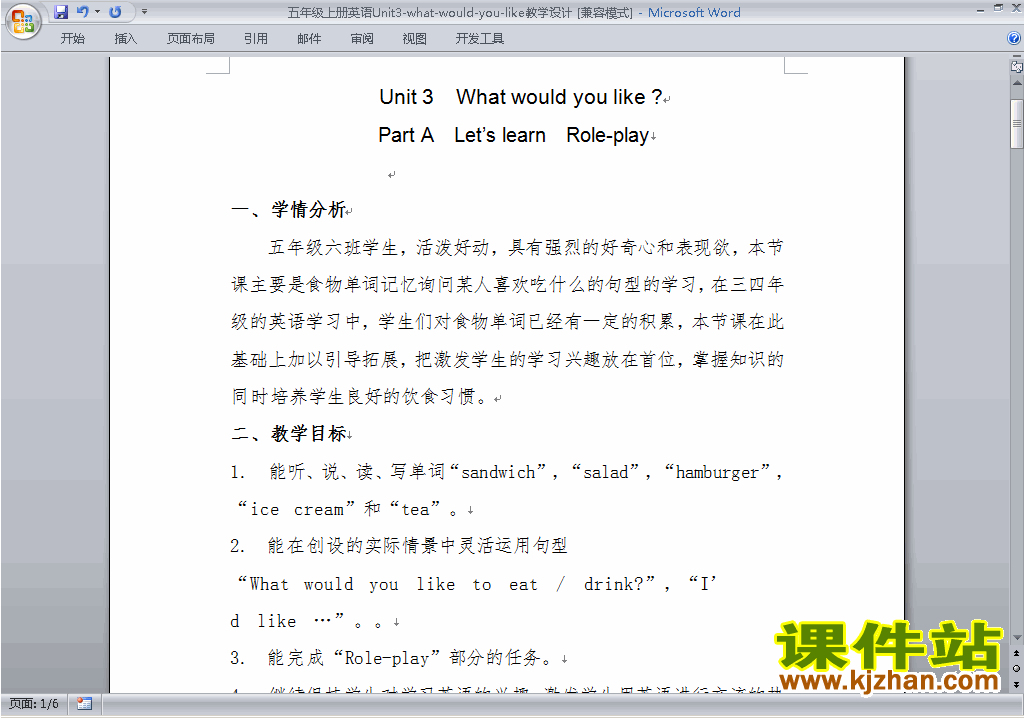Click the paragraph line starting 五年级六班学生
The width and height of the screenshot is (1024, 718).
pyautogui.click(x=526, y=248)
